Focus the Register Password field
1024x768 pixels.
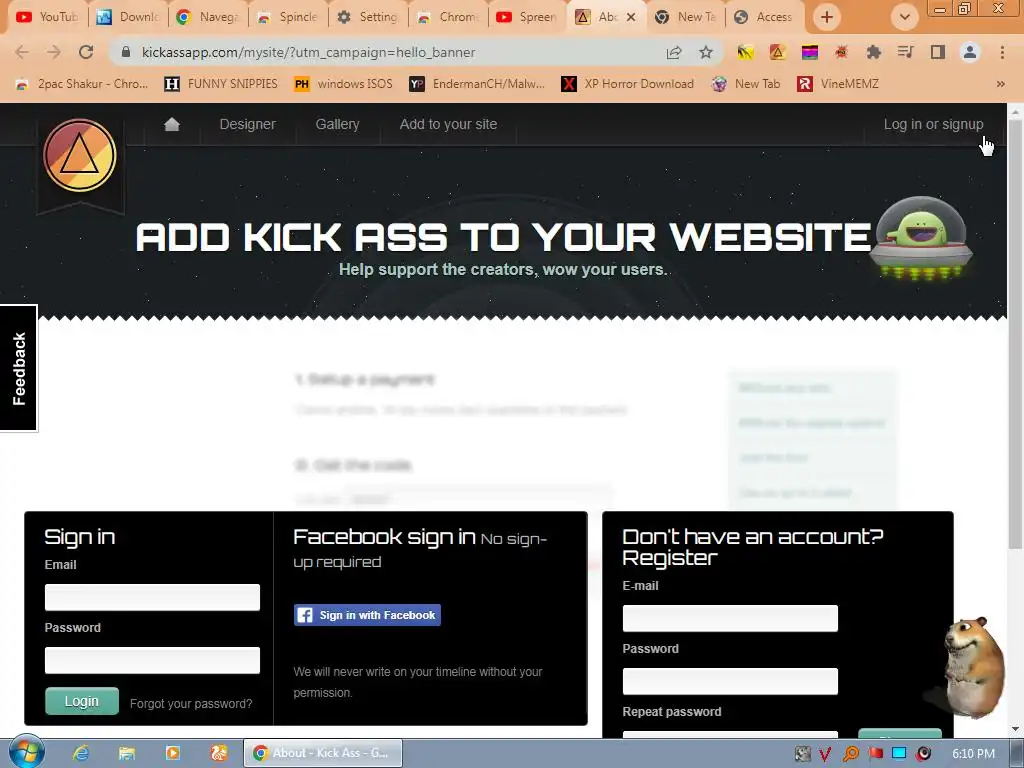[x=730, y=681]
